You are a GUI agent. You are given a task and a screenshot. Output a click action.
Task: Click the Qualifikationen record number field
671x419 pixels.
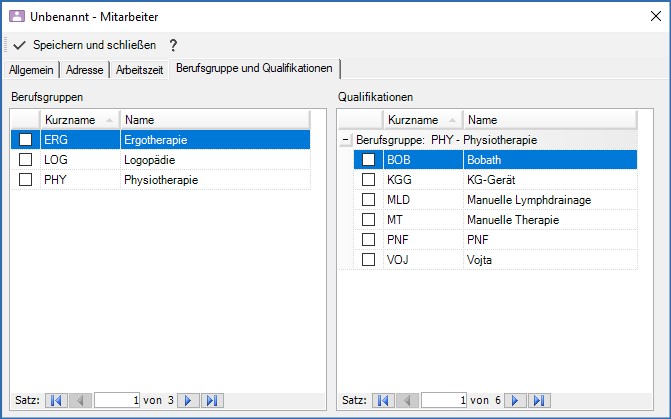coord(444,401)
